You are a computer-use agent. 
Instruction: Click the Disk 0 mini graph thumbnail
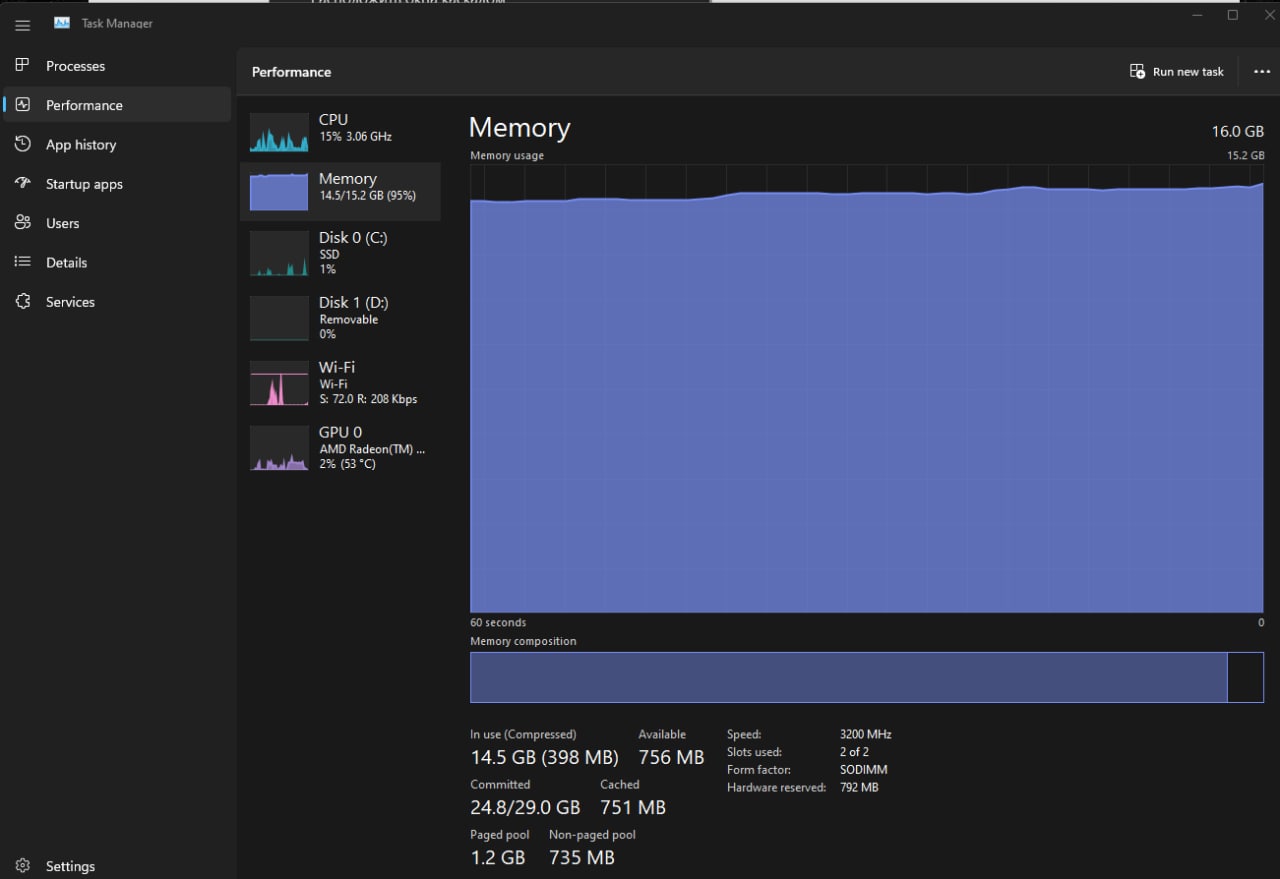(x=279, y=254)
